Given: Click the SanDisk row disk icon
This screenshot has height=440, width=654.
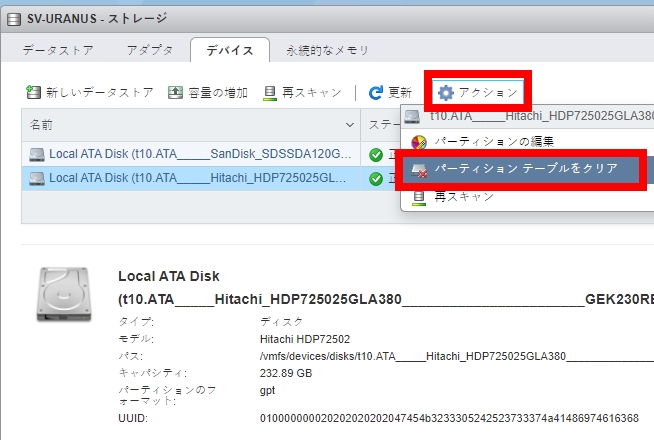Looking at the screenshot, I should (x=37, y=155).
